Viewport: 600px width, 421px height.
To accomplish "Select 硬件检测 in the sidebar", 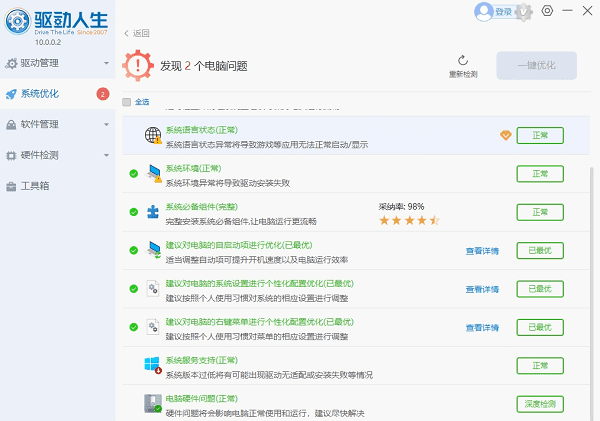I will [57, 155].
